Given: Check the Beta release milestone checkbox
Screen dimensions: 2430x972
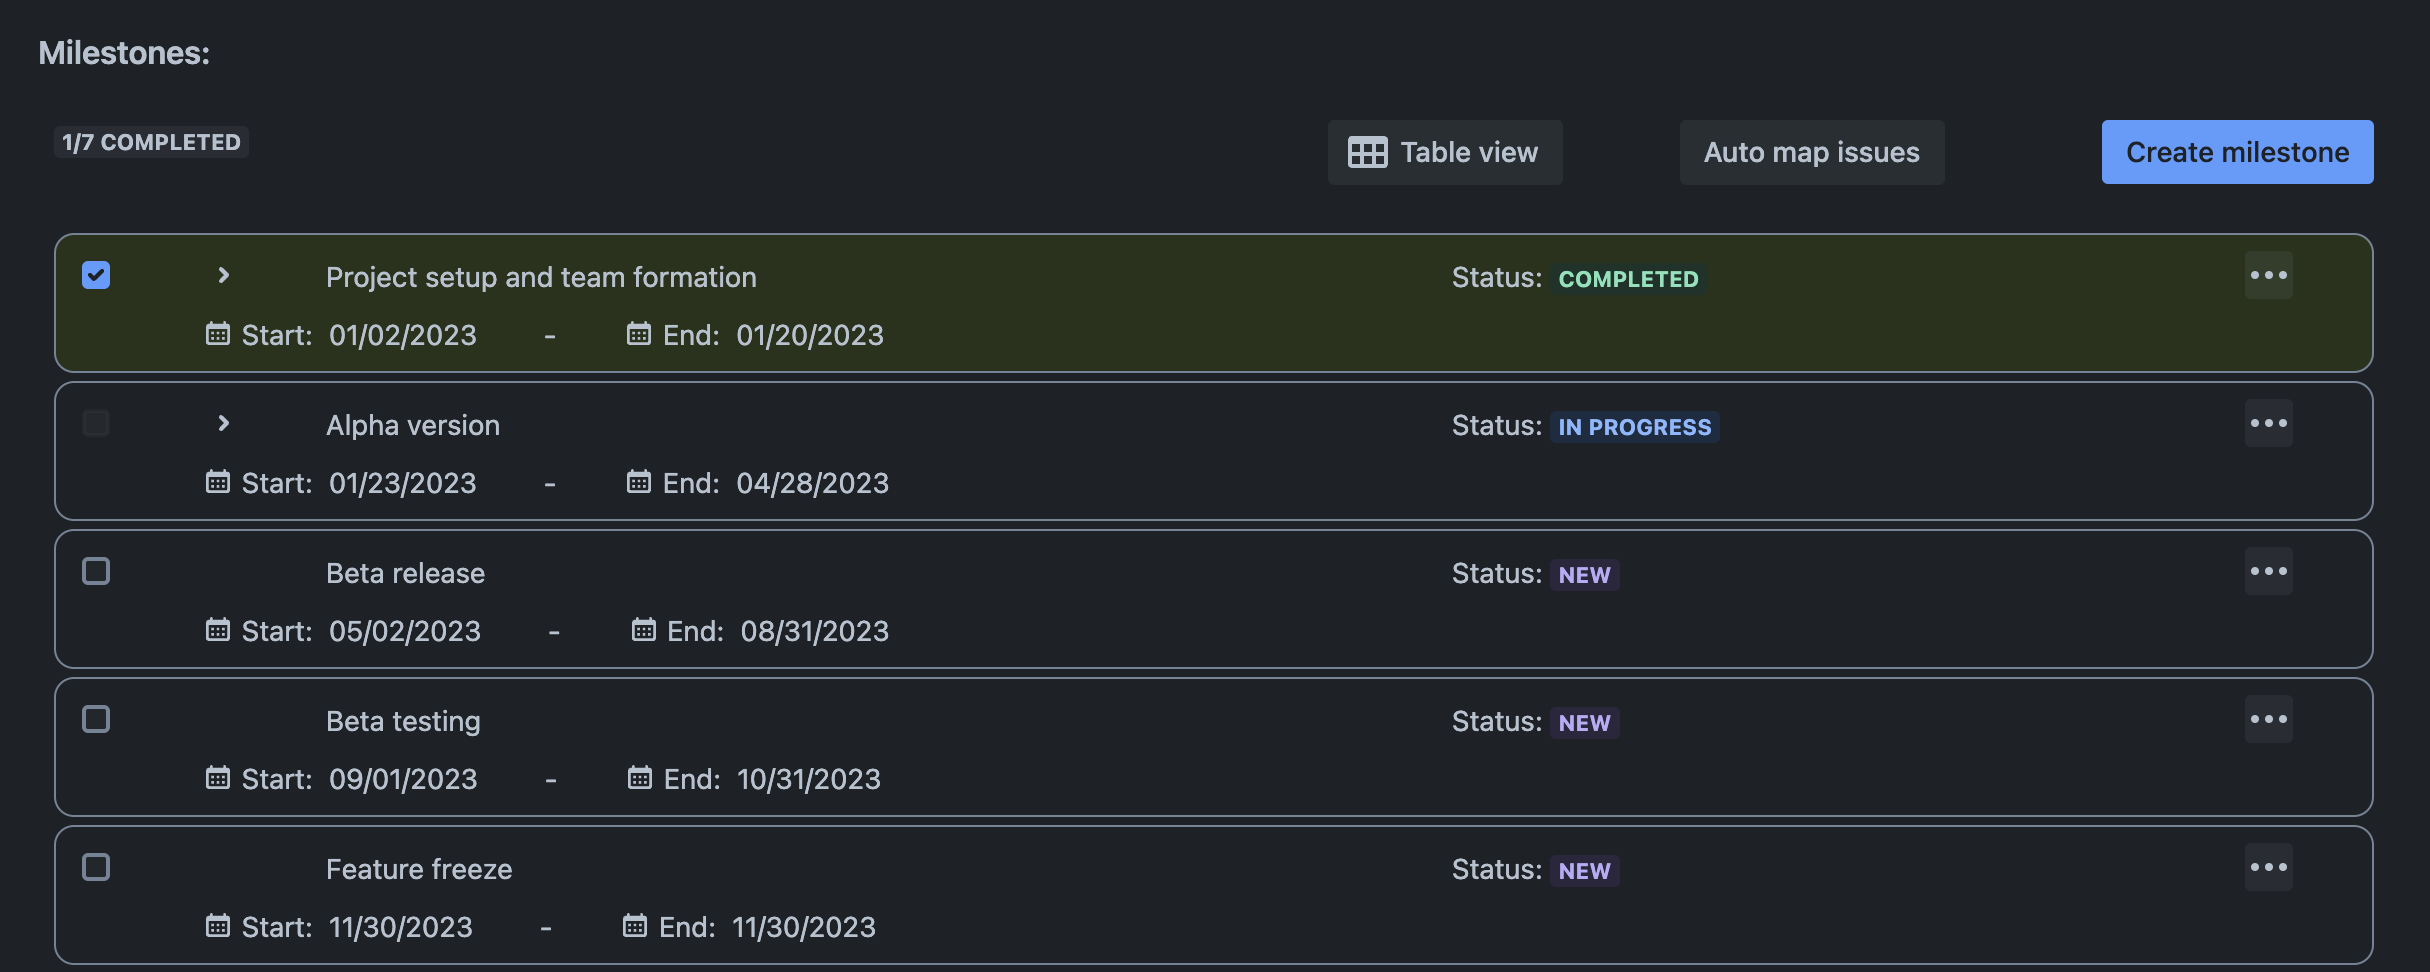Looking at the screenshot, I should (x=96, y=571).
